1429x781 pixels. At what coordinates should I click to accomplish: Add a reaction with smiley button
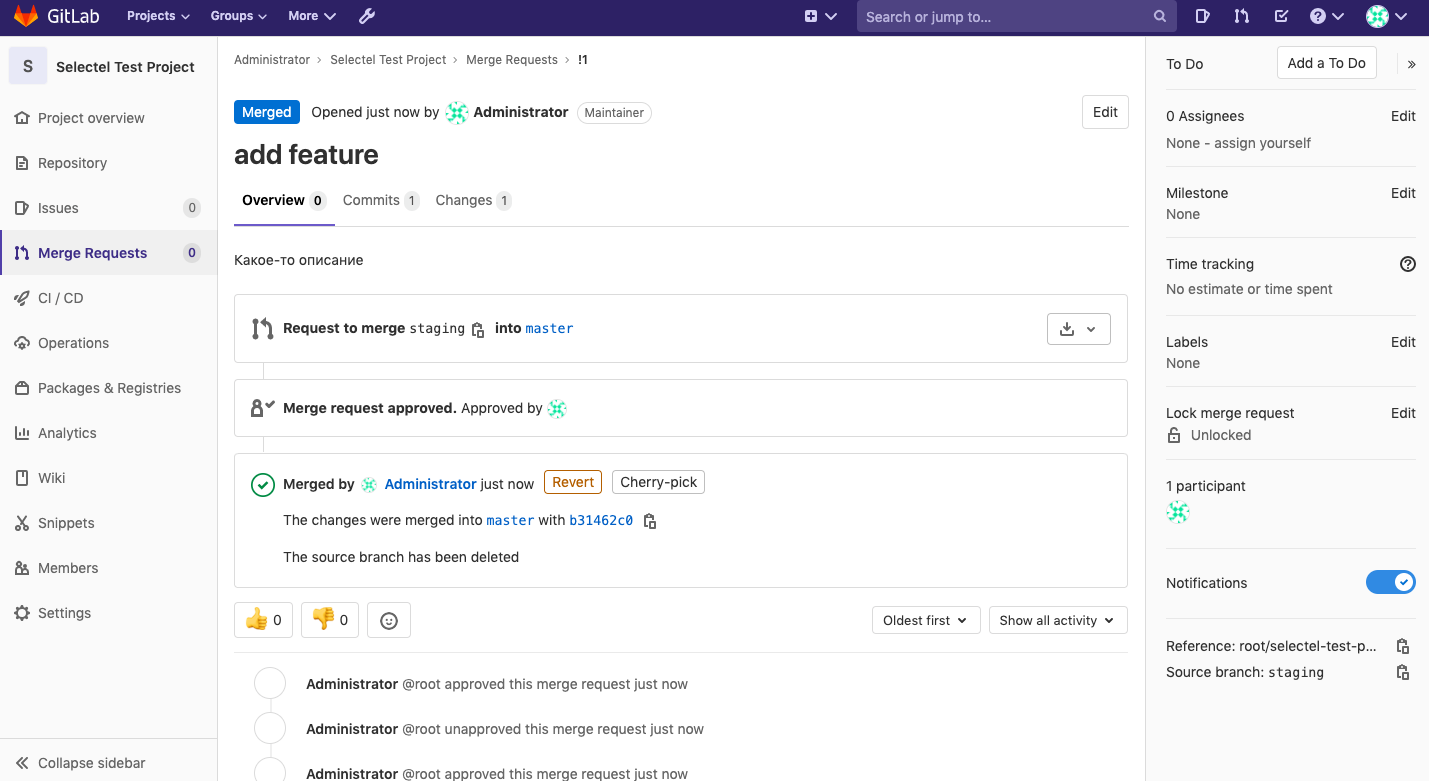point(389,620)
